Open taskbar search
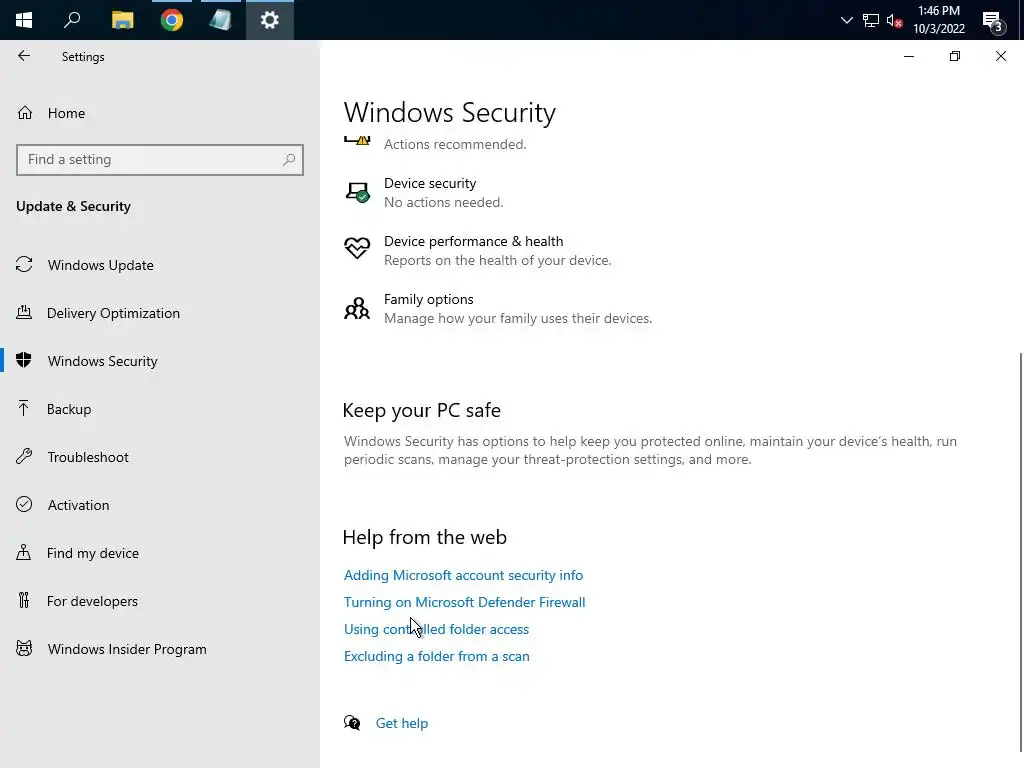The image size is (1024, 768). (72, 20)
